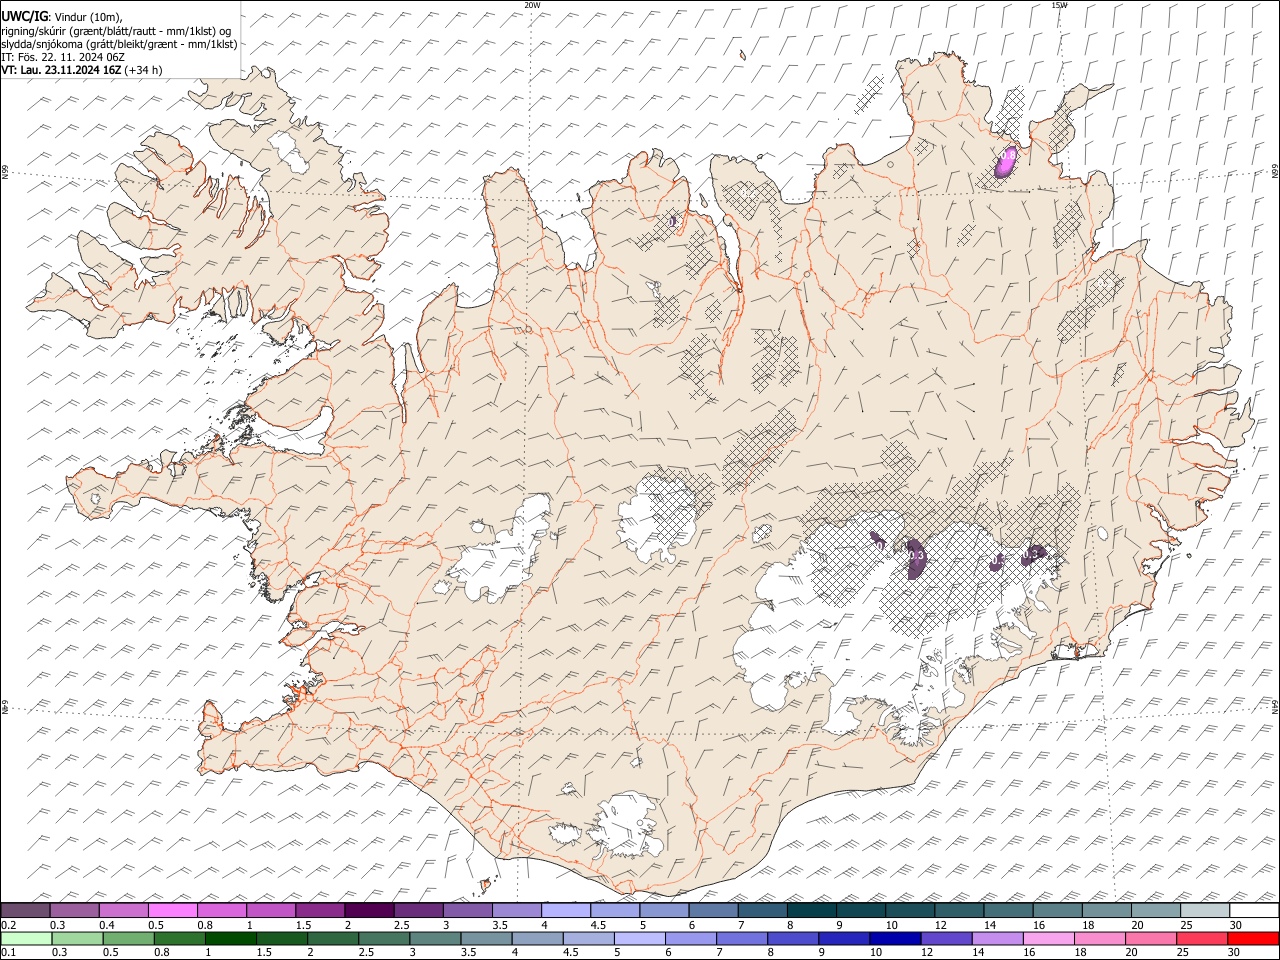Click the bright red swatch labeled 30
Image resolution: width=1280 pixels, height=960 pixels.
(1254, 938)
